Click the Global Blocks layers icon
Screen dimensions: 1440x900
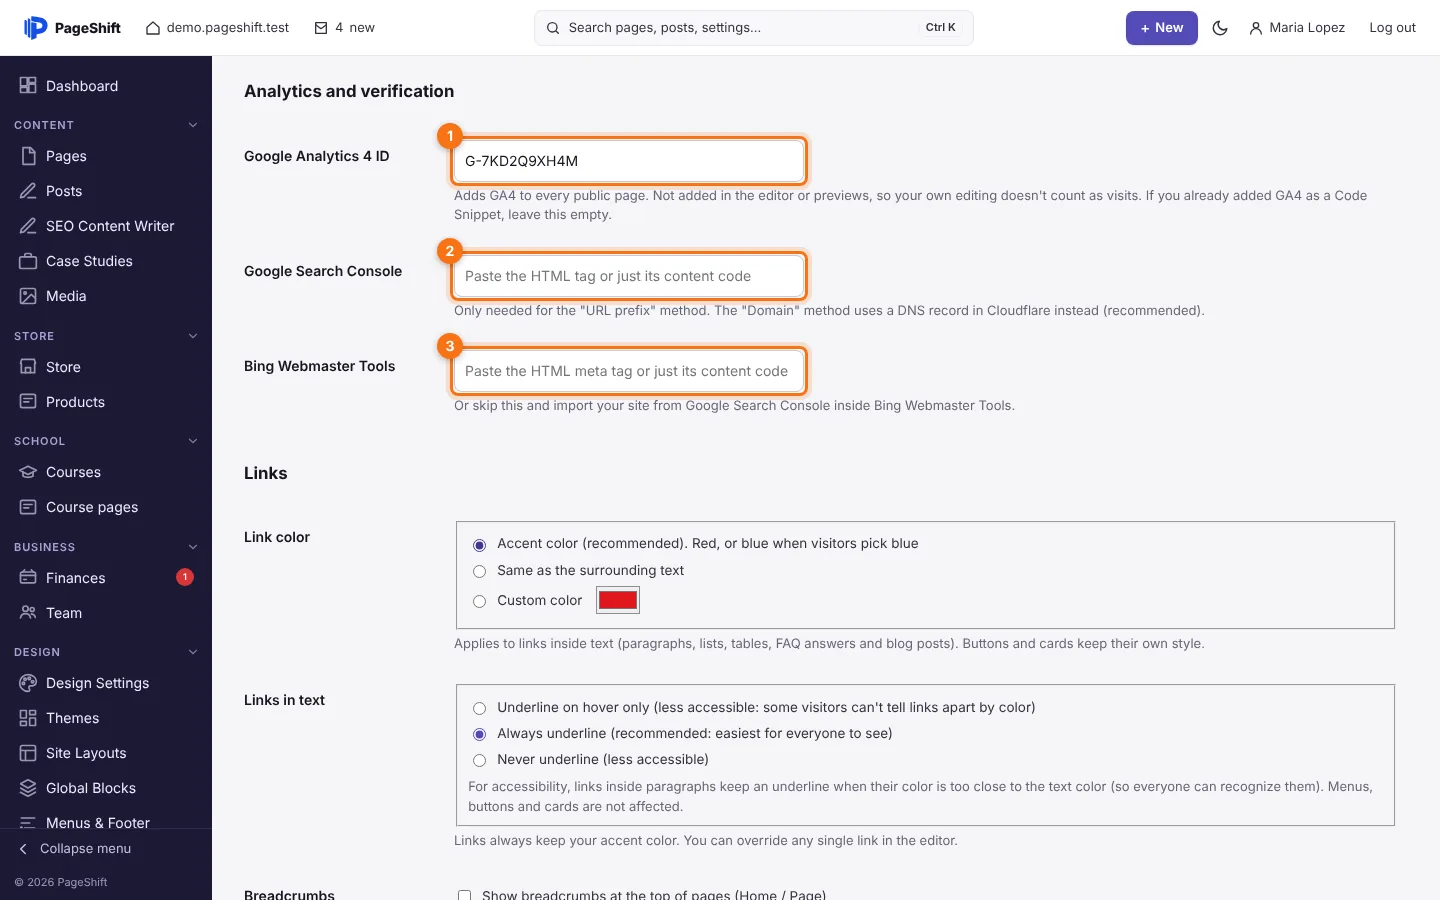point(28,788)
